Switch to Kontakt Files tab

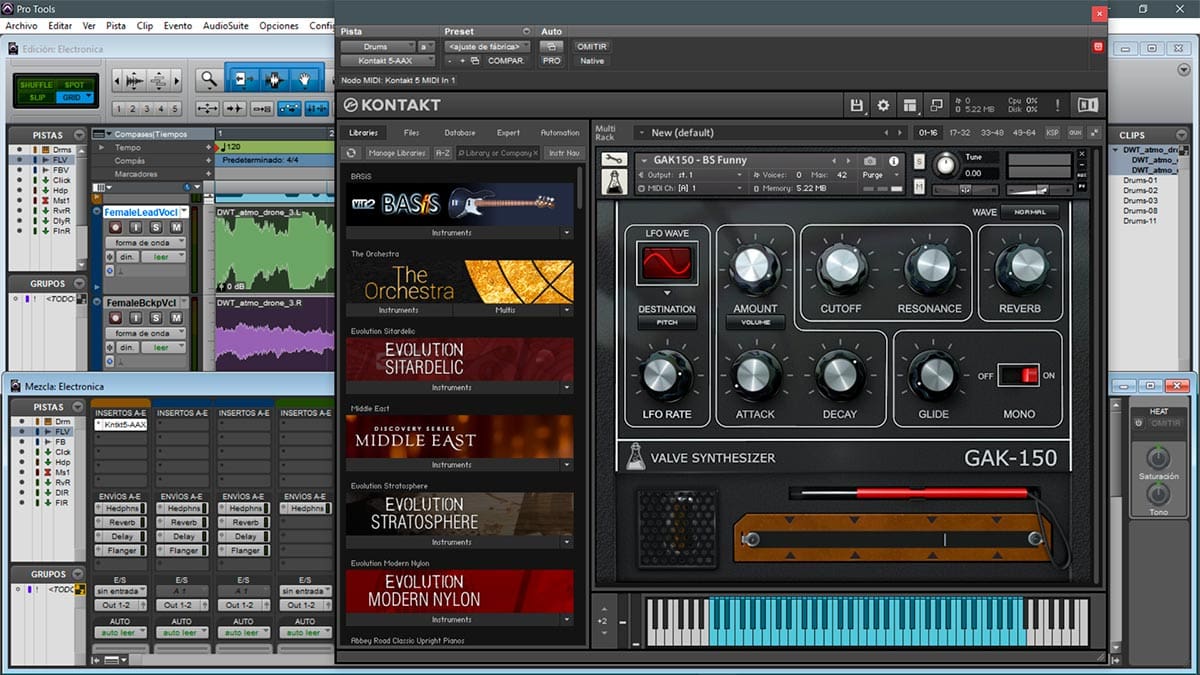click(412, 132)
